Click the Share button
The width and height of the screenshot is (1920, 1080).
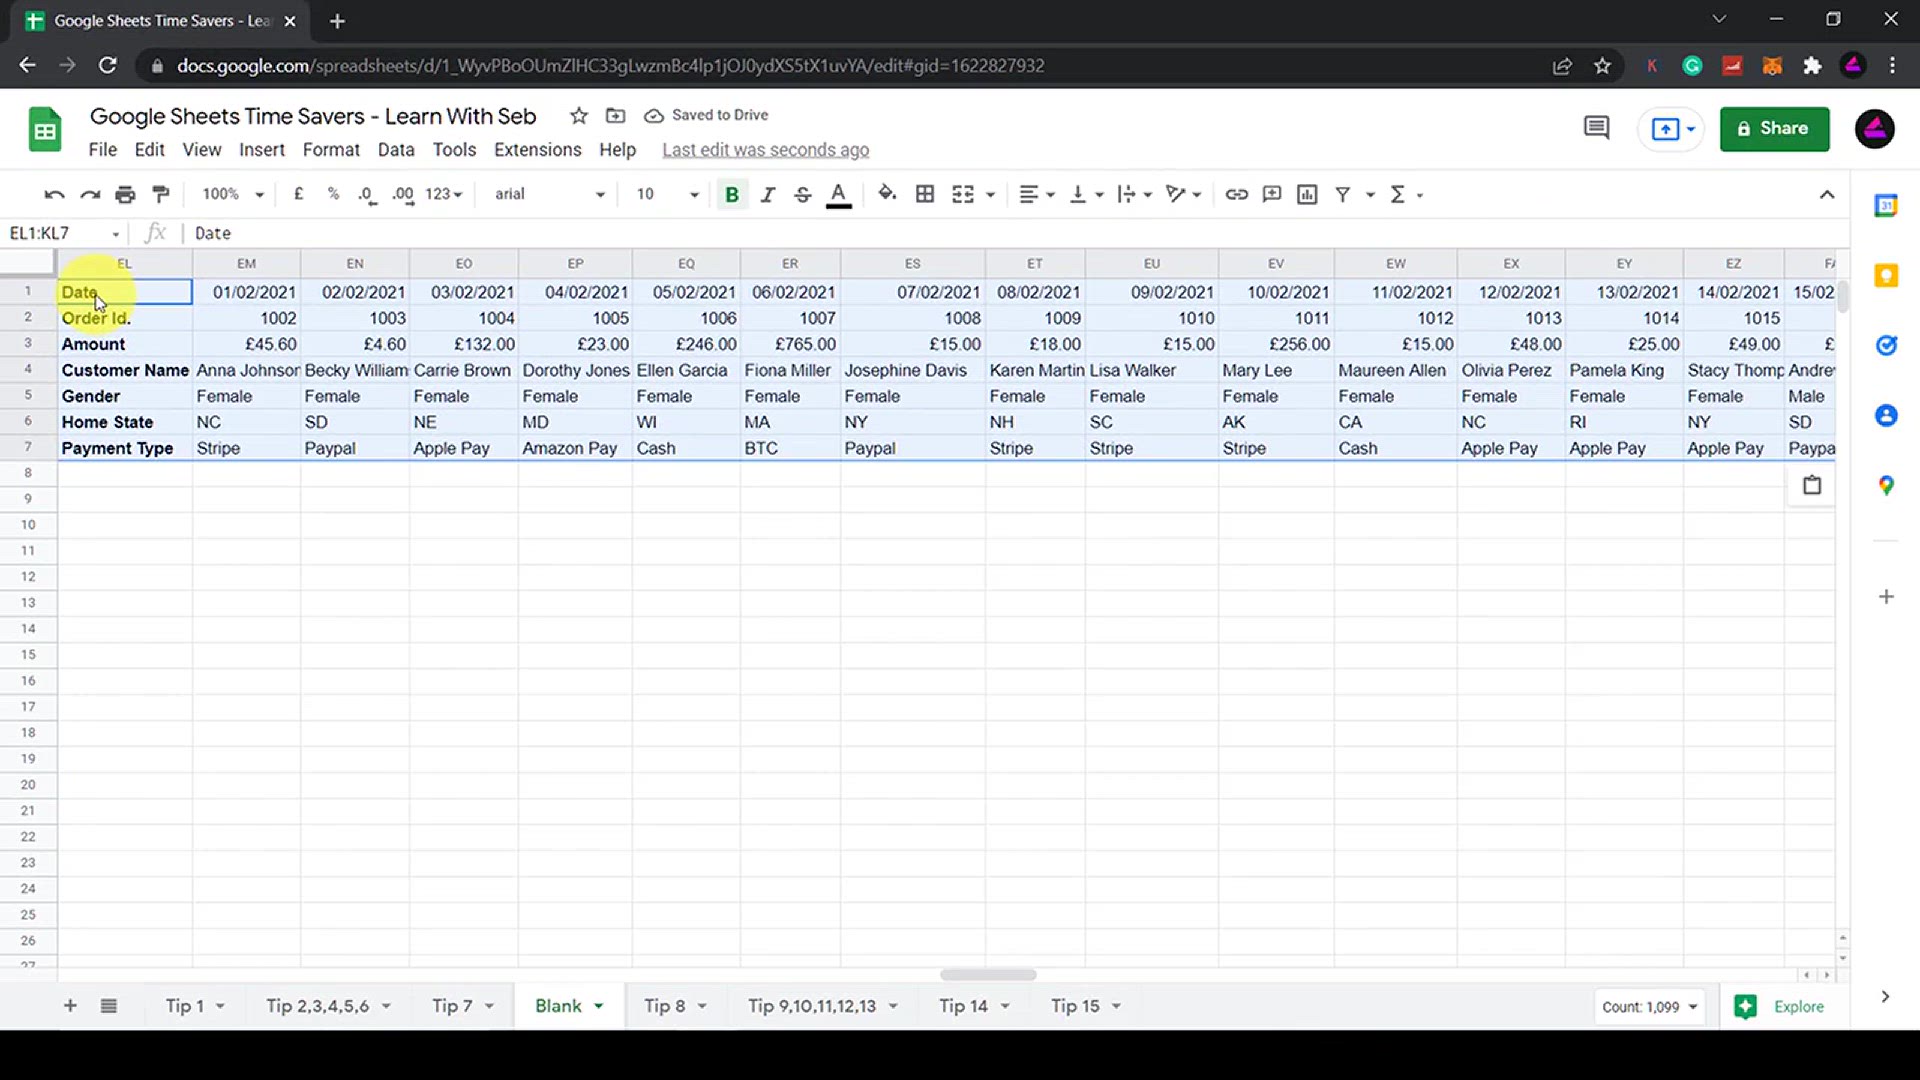coord(1775,128)
